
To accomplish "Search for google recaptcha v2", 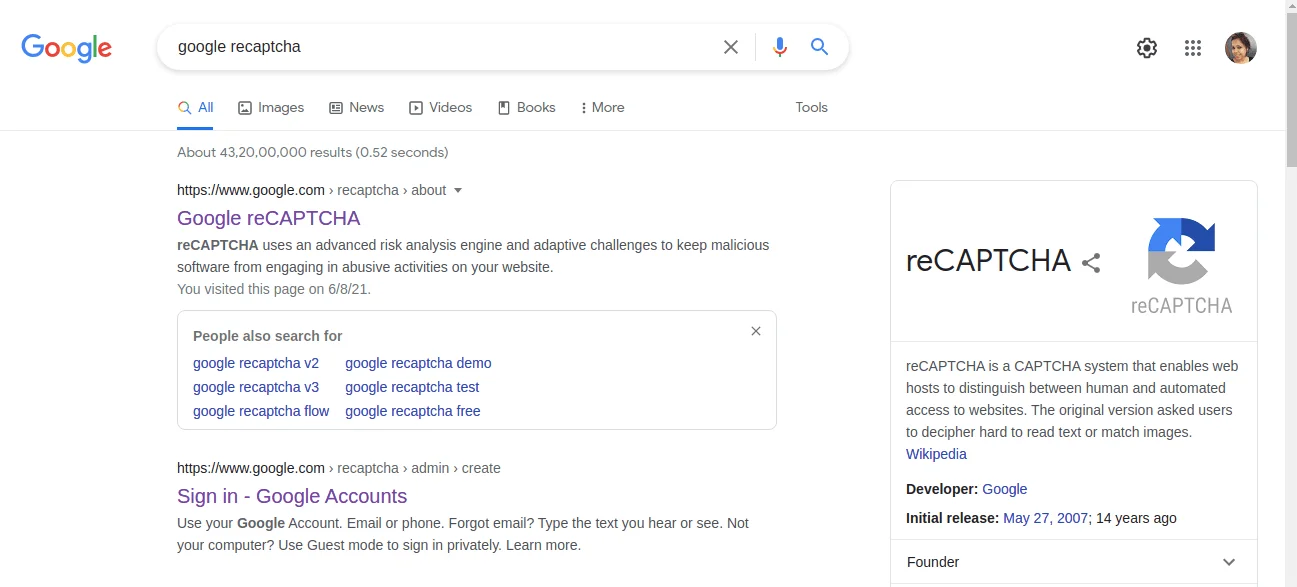I will coord(256,363).
